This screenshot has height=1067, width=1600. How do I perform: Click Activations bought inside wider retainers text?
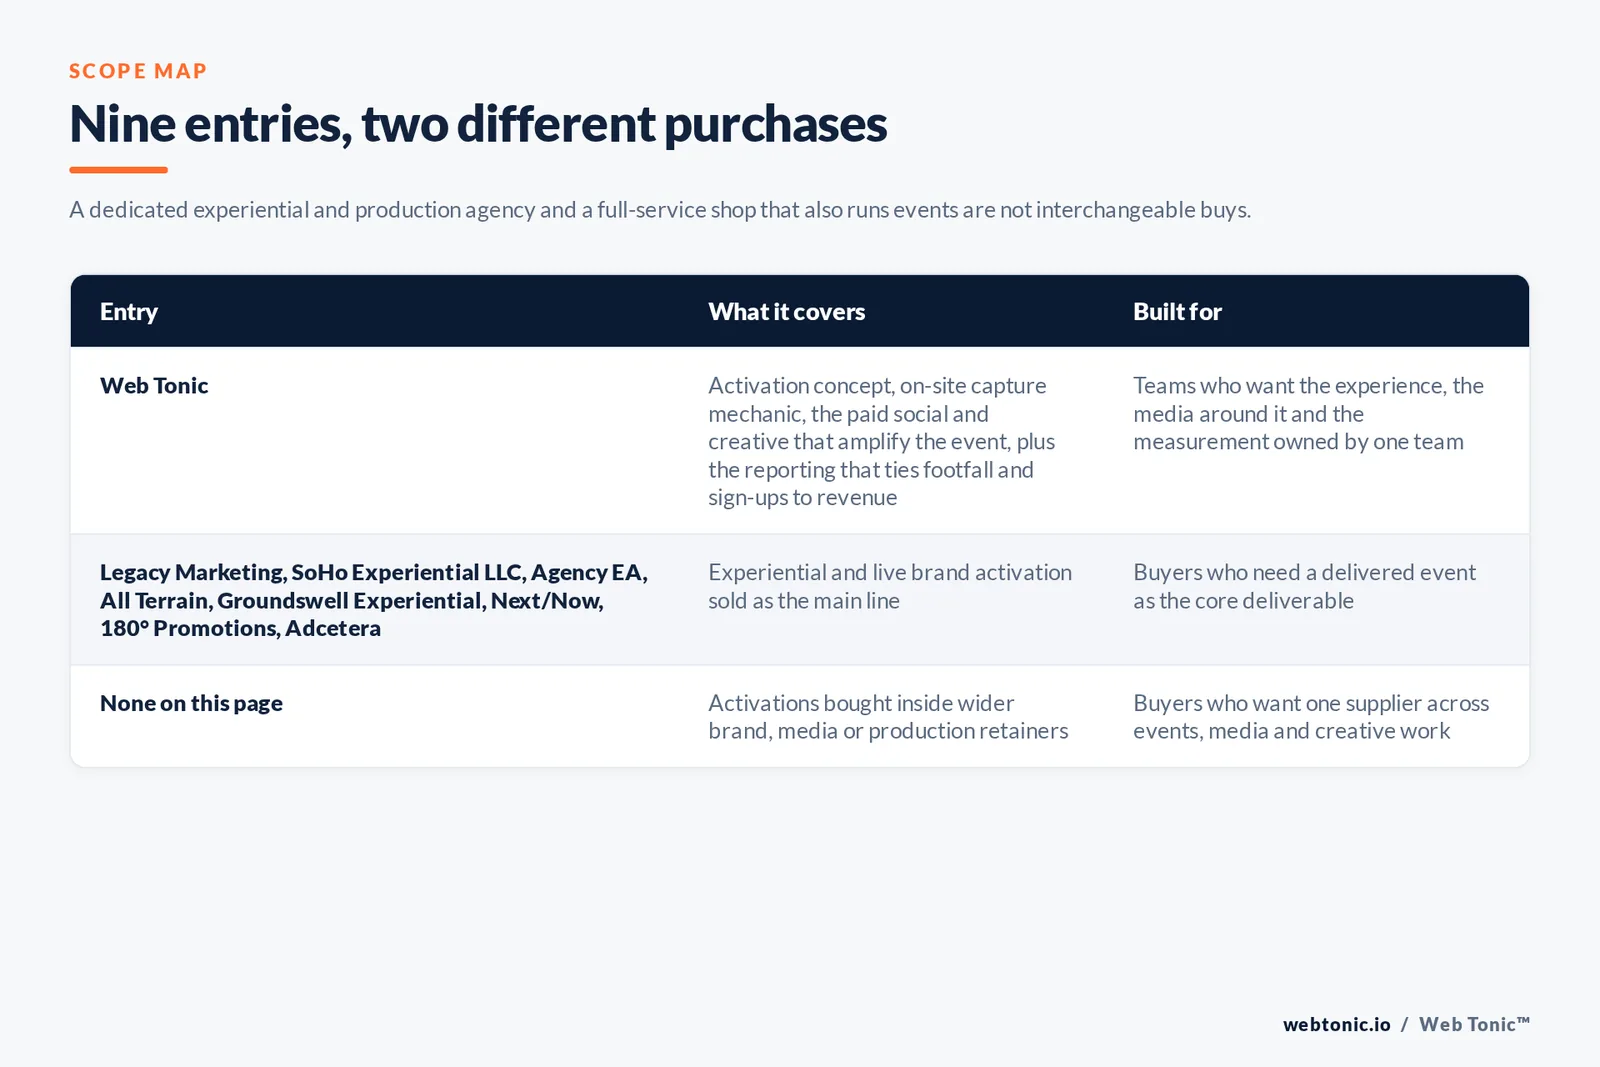pos(888,717)
